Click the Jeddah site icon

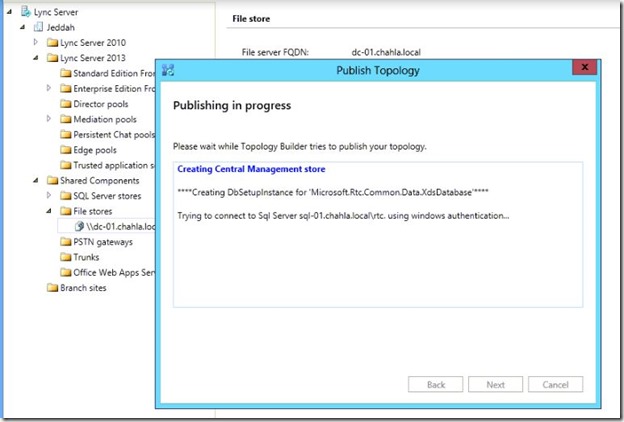[38, 27]
